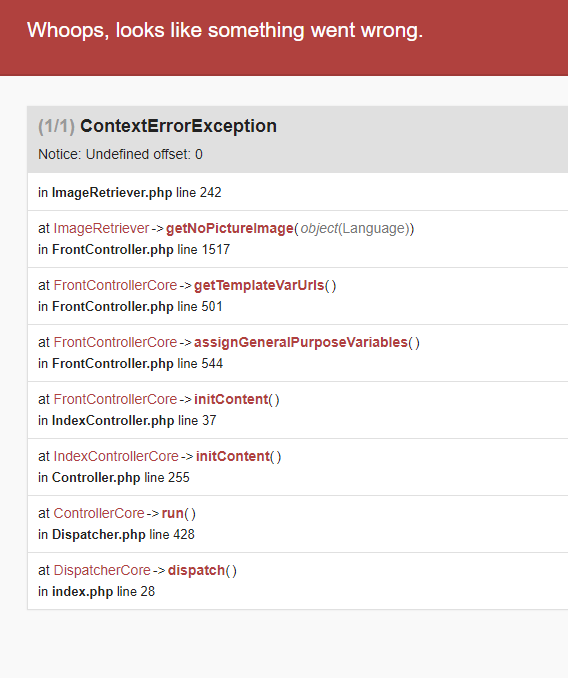Click the FrontController.php line 544 entry
The width and height of the screenshot is (568, 678).
131,364
